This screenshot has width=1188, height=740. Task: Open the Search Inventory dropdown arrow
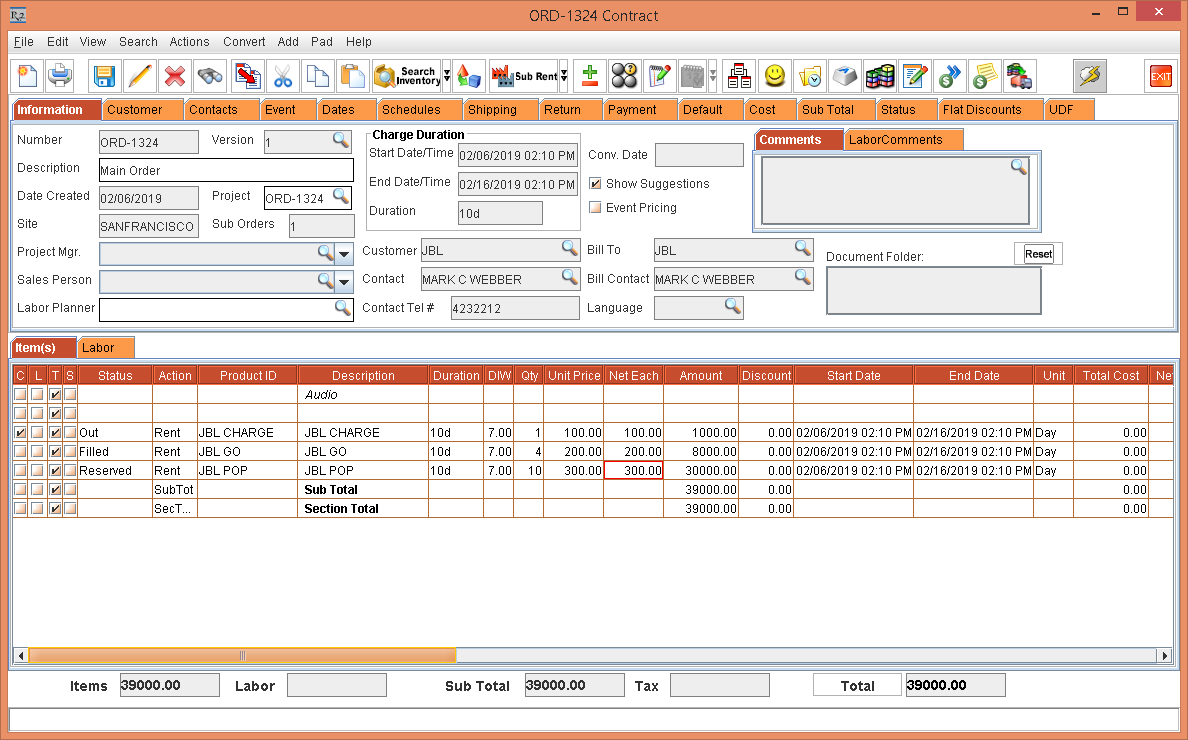[446, 76]
